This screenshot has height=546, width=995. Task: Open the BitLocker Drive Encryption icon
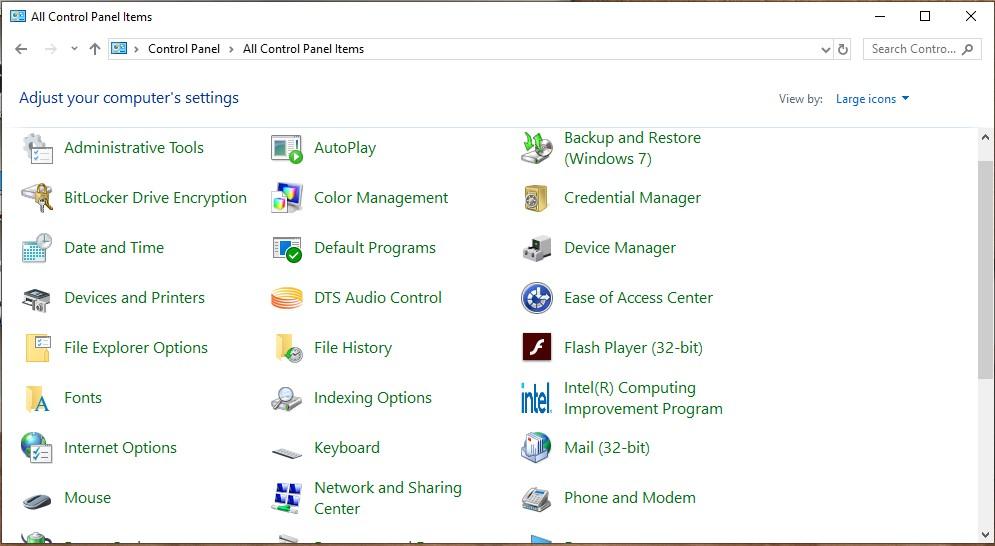37,198
